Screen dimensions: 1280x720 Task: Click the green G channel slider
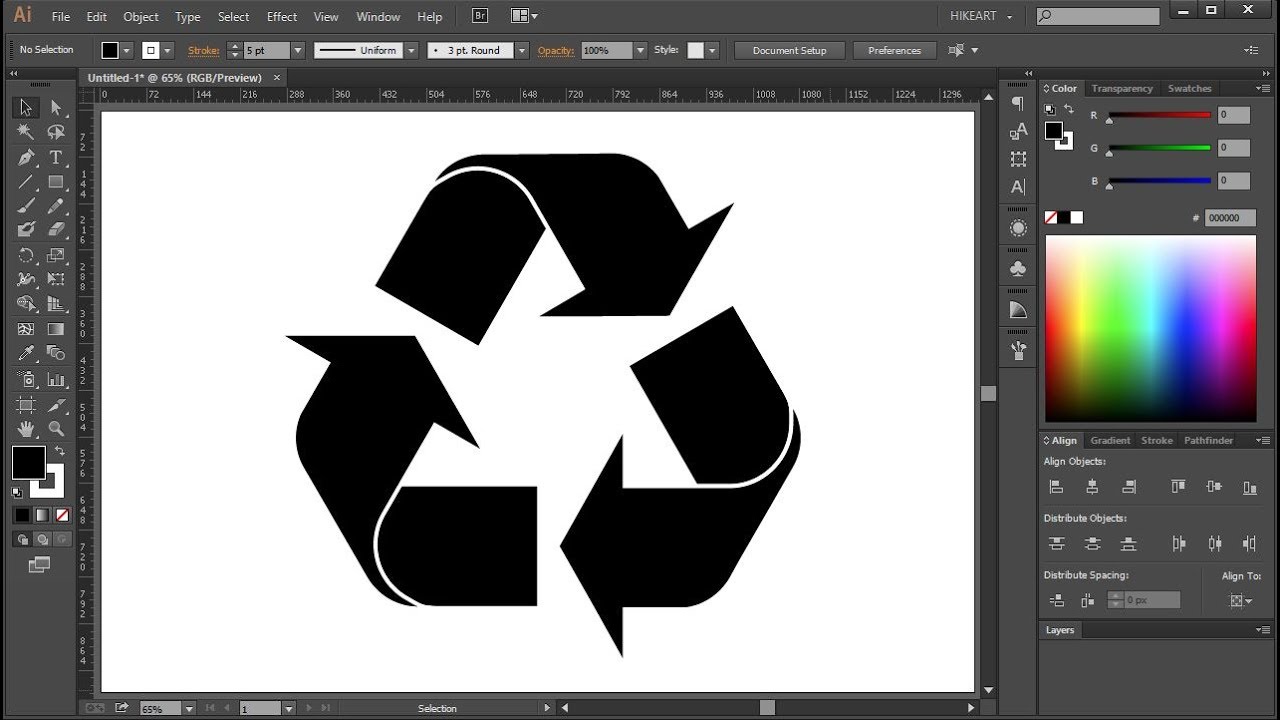1160,149
